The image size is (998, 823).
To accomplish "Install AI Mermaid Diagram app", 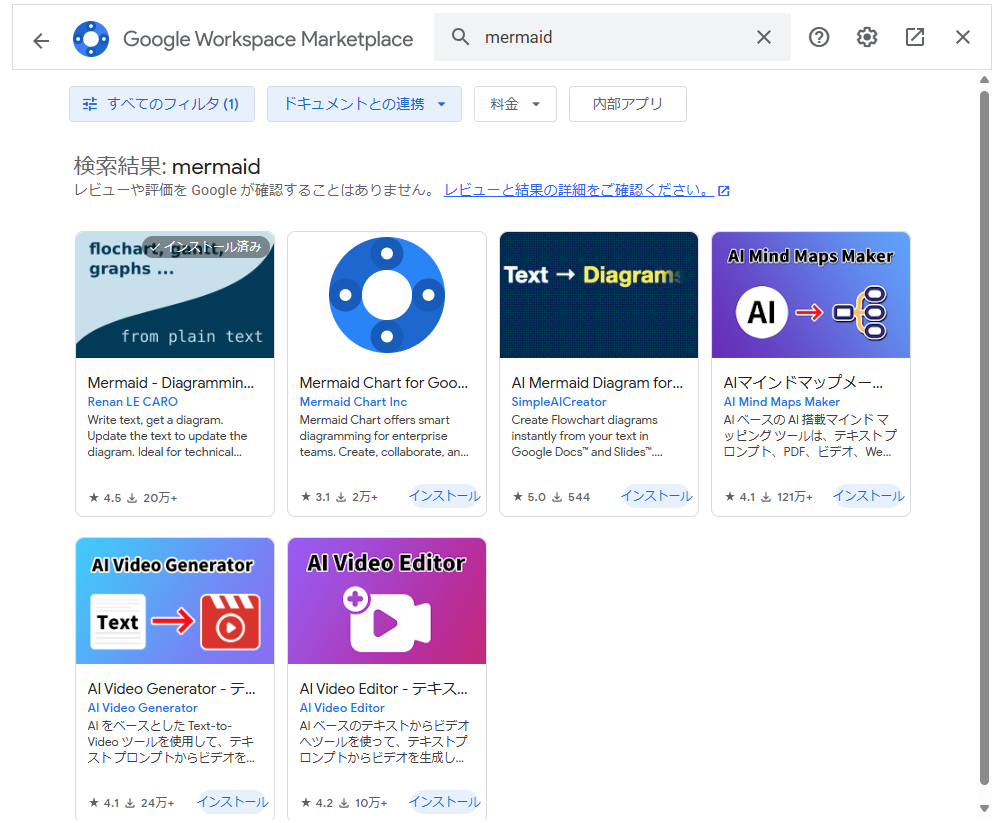I will 656,496.
